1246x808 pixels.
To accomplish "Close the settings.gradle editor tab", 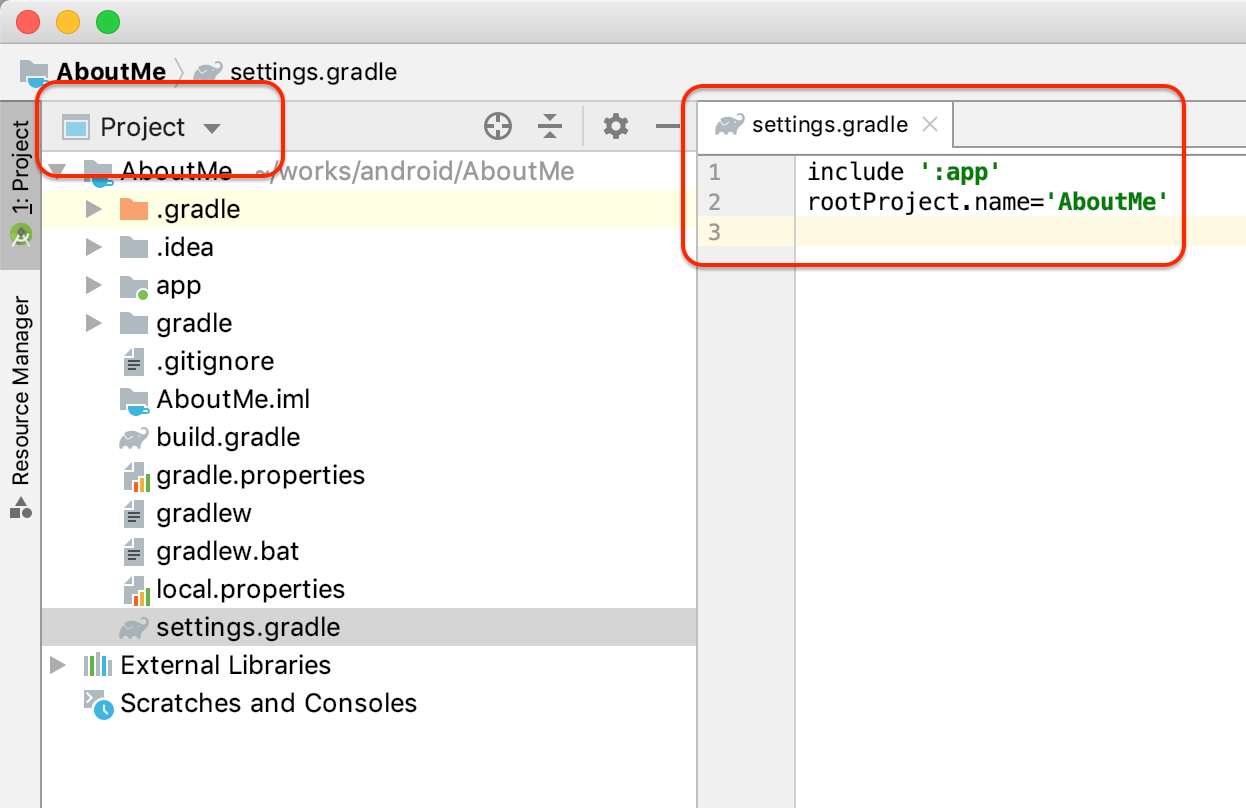I will point(929,124).
